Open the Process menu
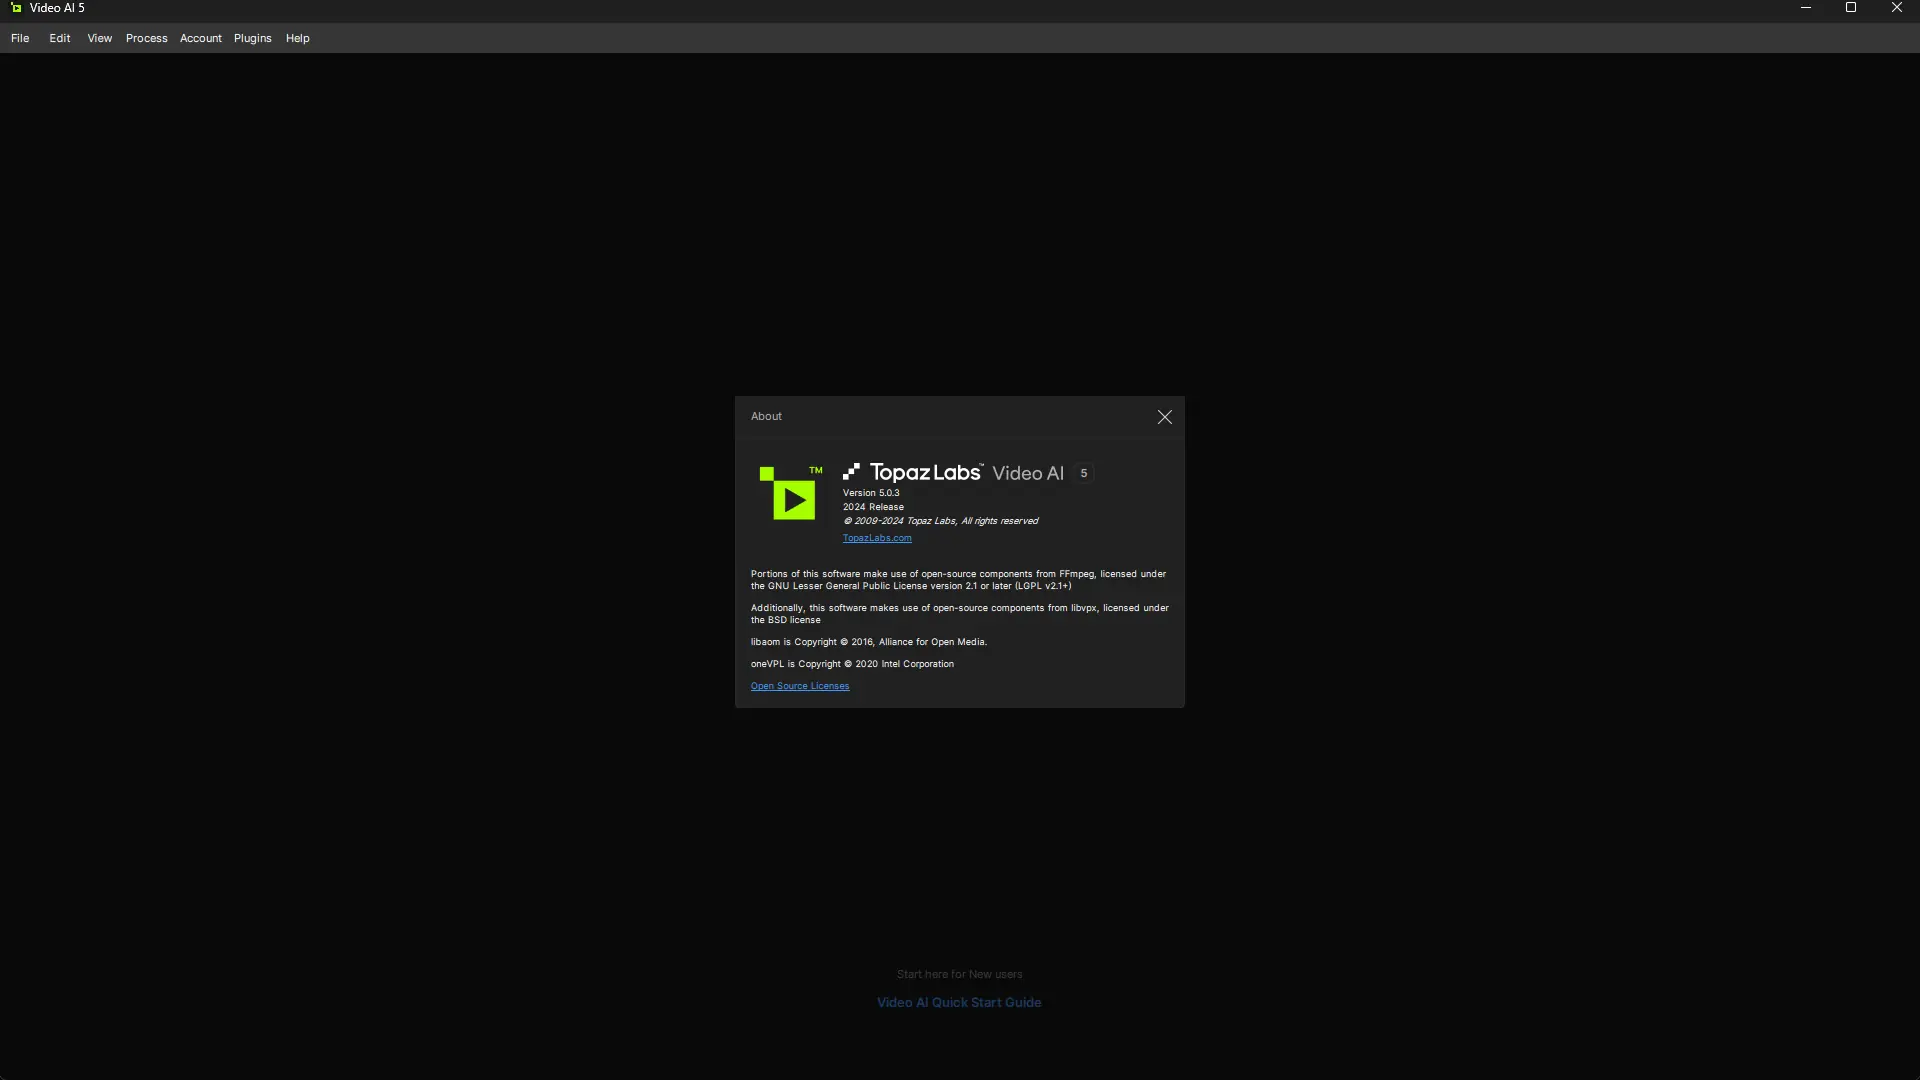Screen dimensions: 1920x1080 (146, 38)
